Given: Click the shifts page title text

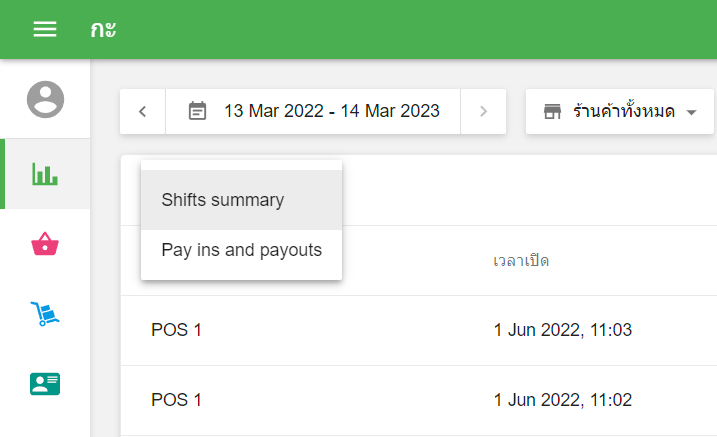Looking at the screenshot, I should [103, 29].
